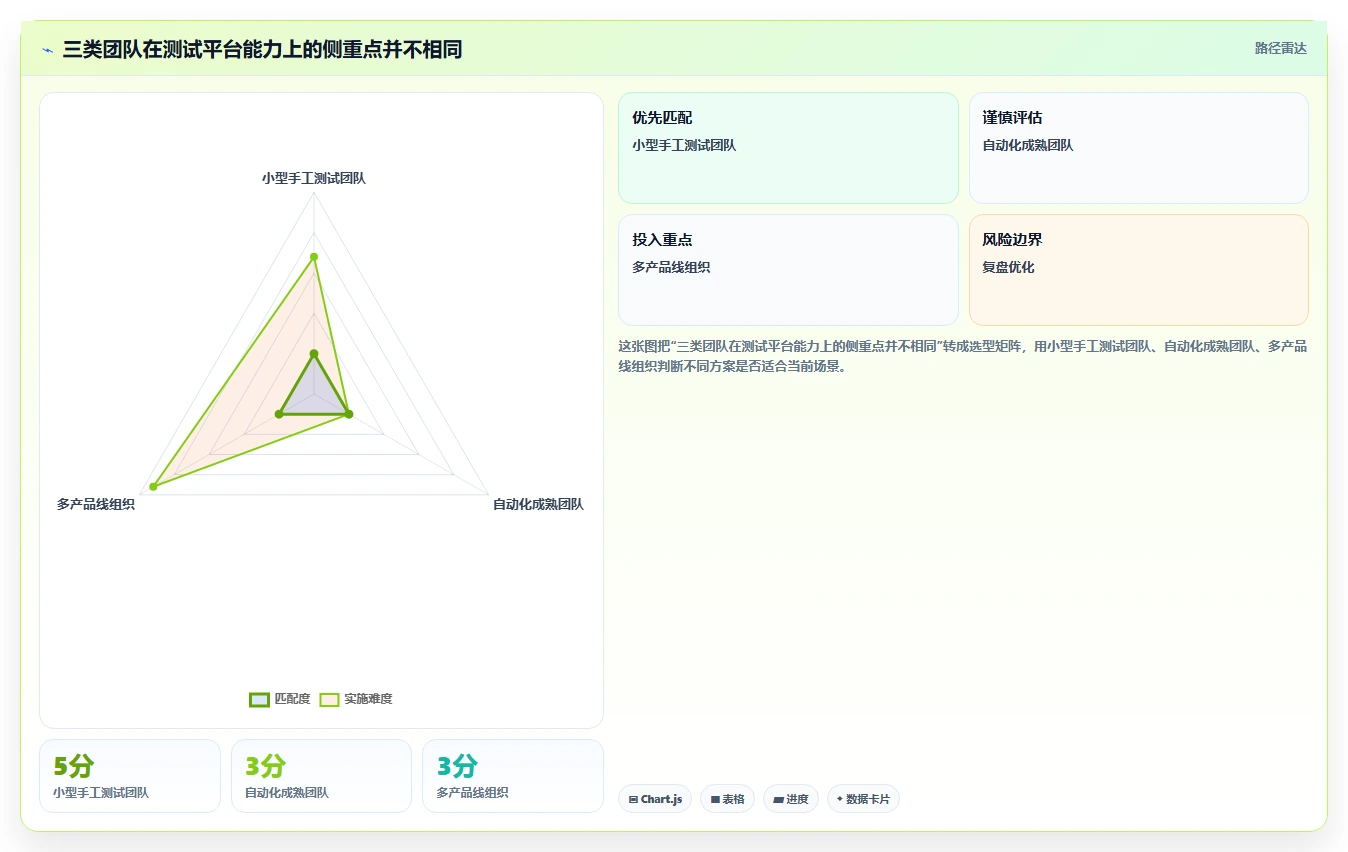Click the 匹配度 data point on the 小型手工测试团队 axis
1348x852 pixels.
(314, 353)
